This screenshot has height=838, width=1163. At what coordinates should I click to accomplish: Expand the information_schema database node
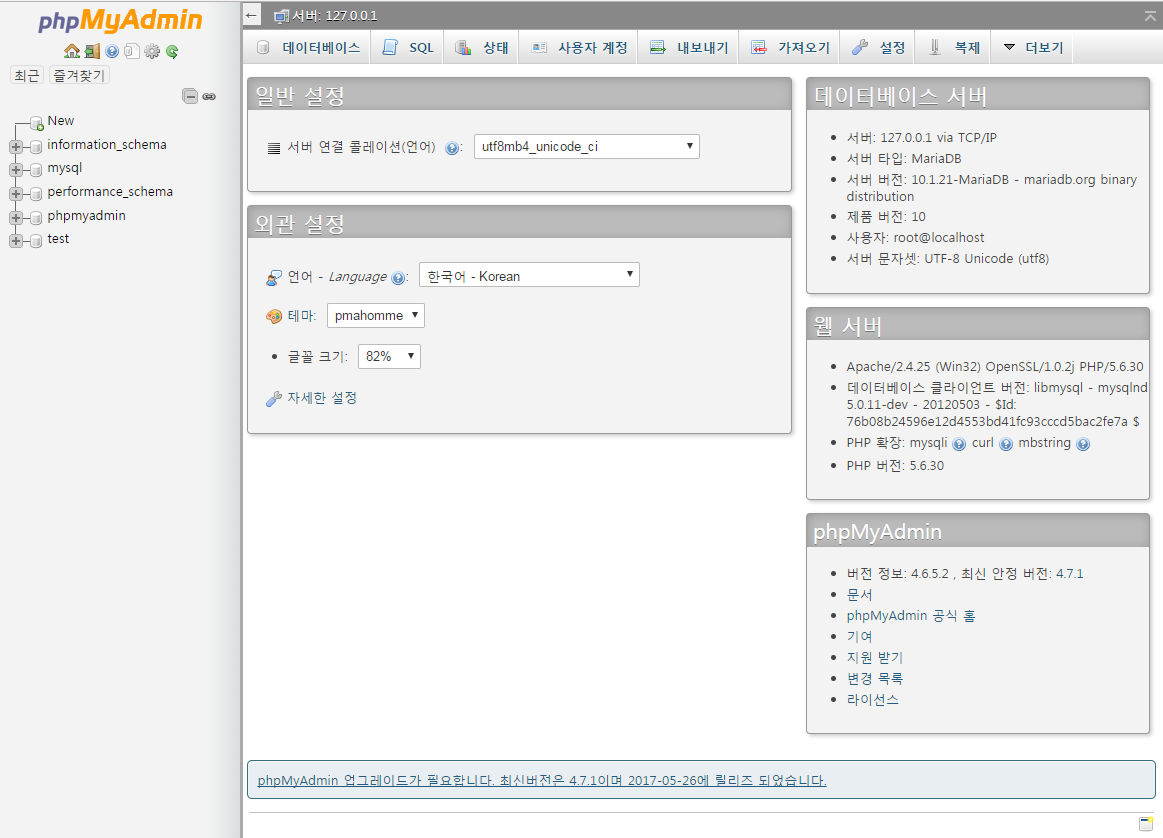[16, 147]
